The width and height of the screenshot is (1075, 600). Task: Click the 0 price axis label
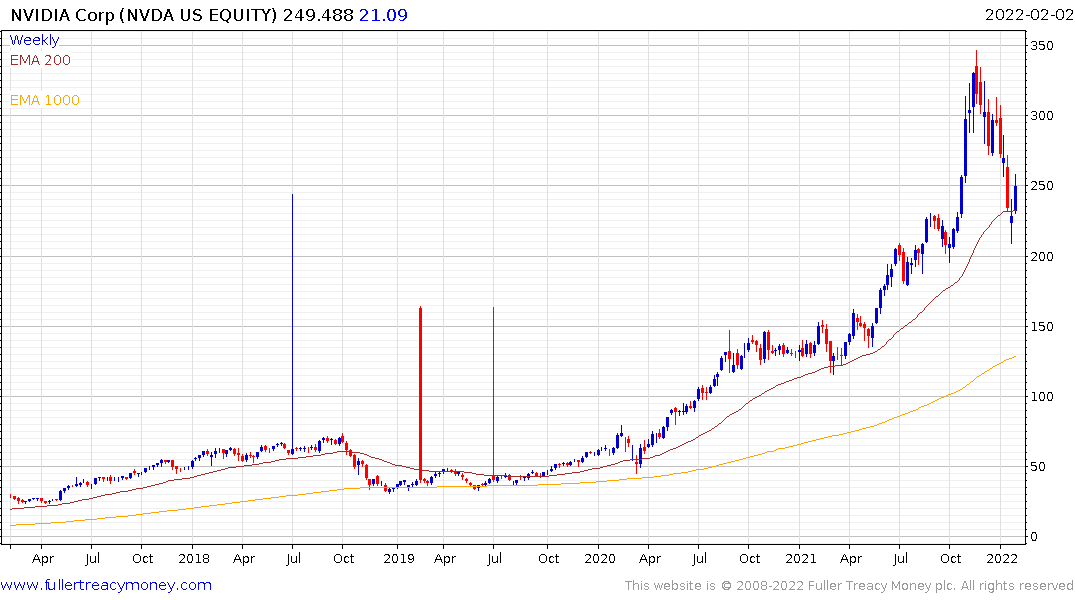(x=1035, y=537)
